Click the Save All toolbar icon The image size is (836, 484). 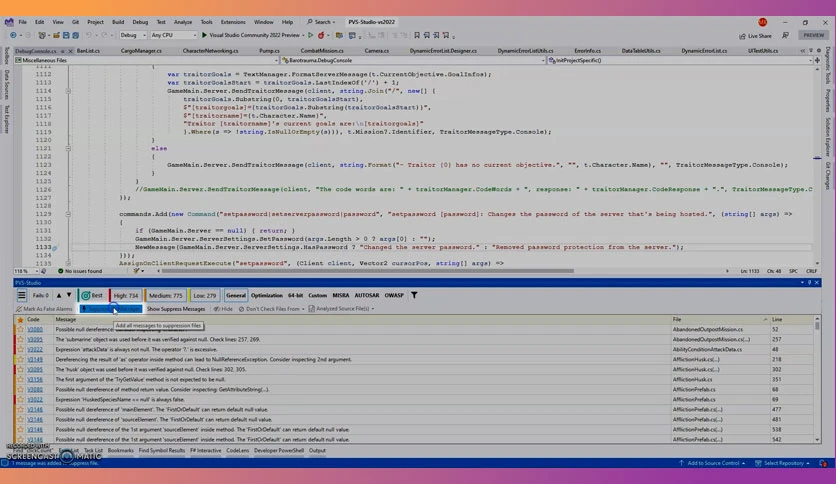(x=76, y=35)
